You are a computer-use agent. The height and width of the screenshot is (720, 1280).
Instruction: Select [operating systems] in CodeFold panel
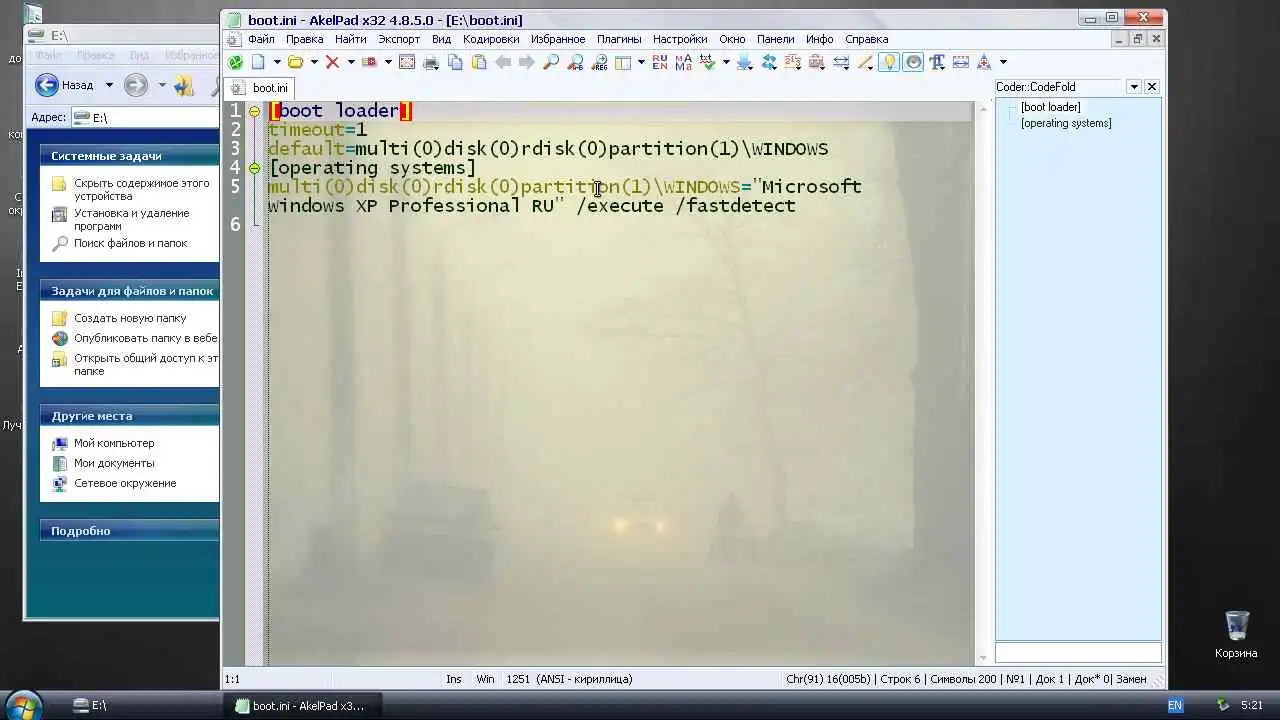point(1066,123)
